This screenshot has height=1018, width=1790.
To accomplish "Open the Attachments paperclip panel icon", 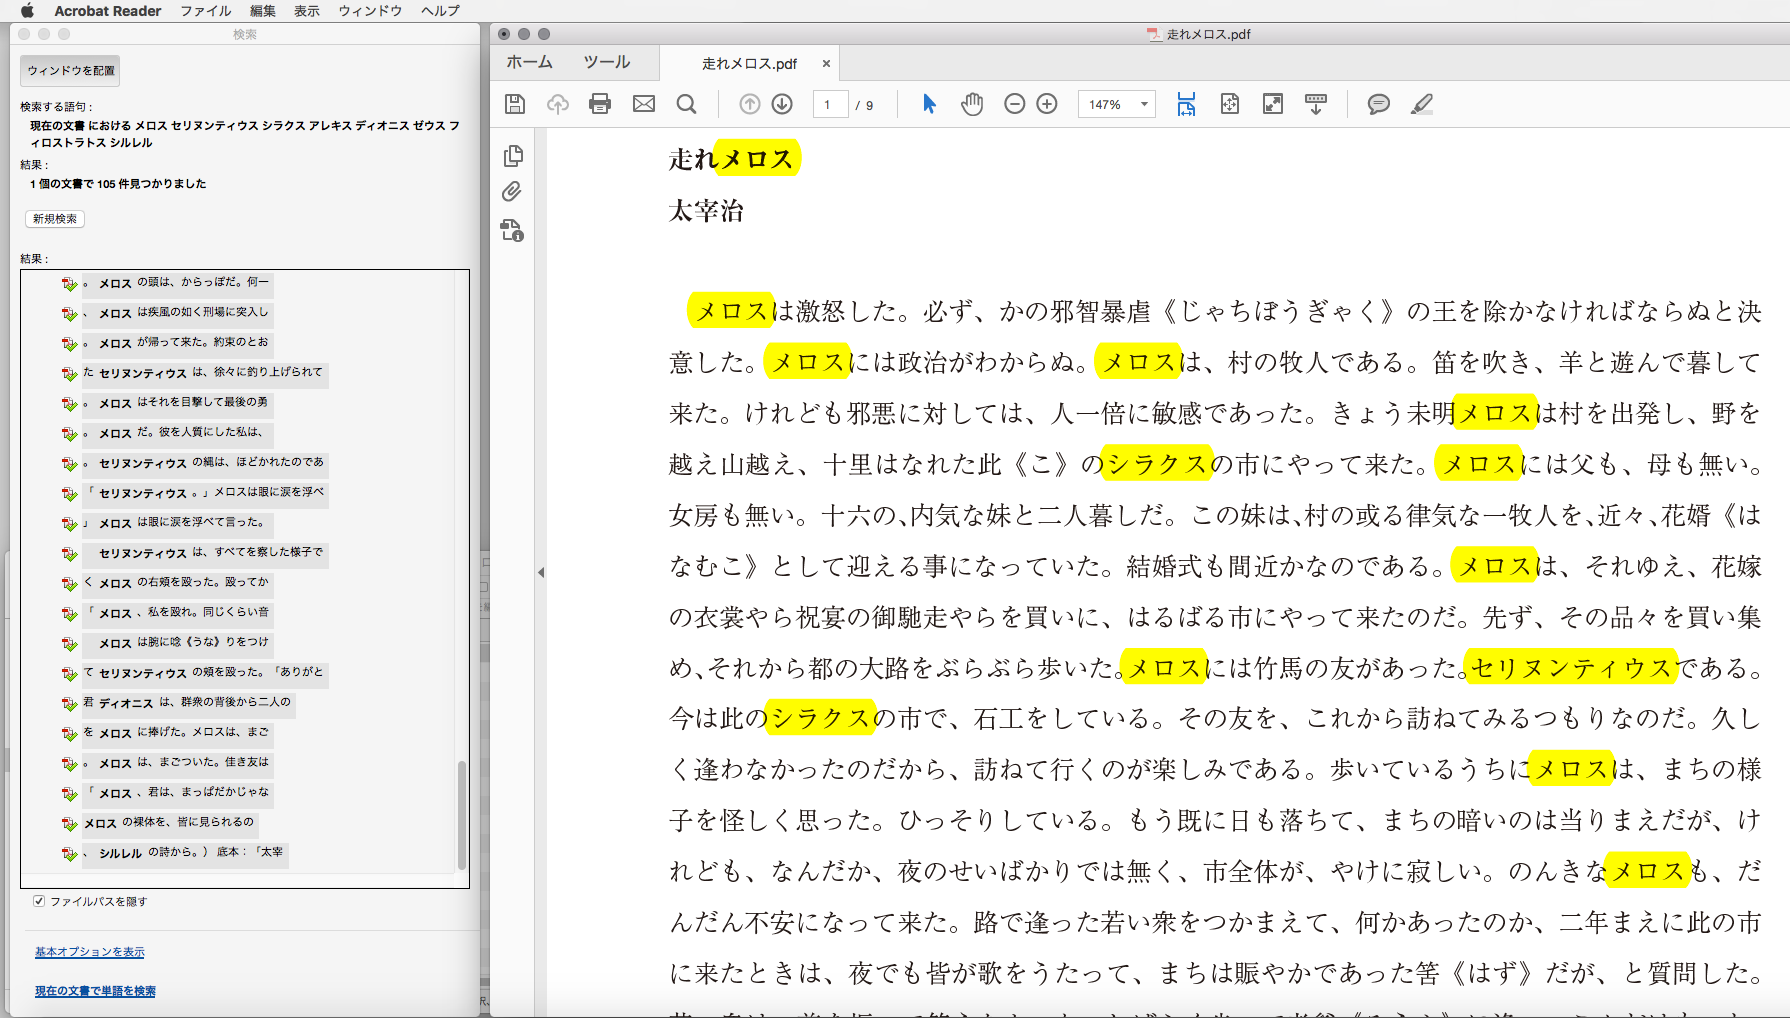I will pyautogui.click(x=512, y=192).
